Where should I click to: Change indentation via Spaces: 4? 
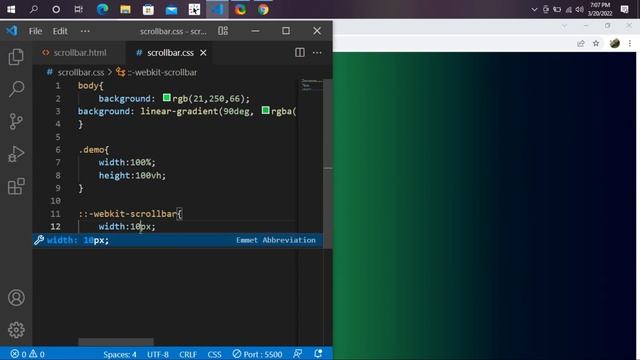click(120, 354)
